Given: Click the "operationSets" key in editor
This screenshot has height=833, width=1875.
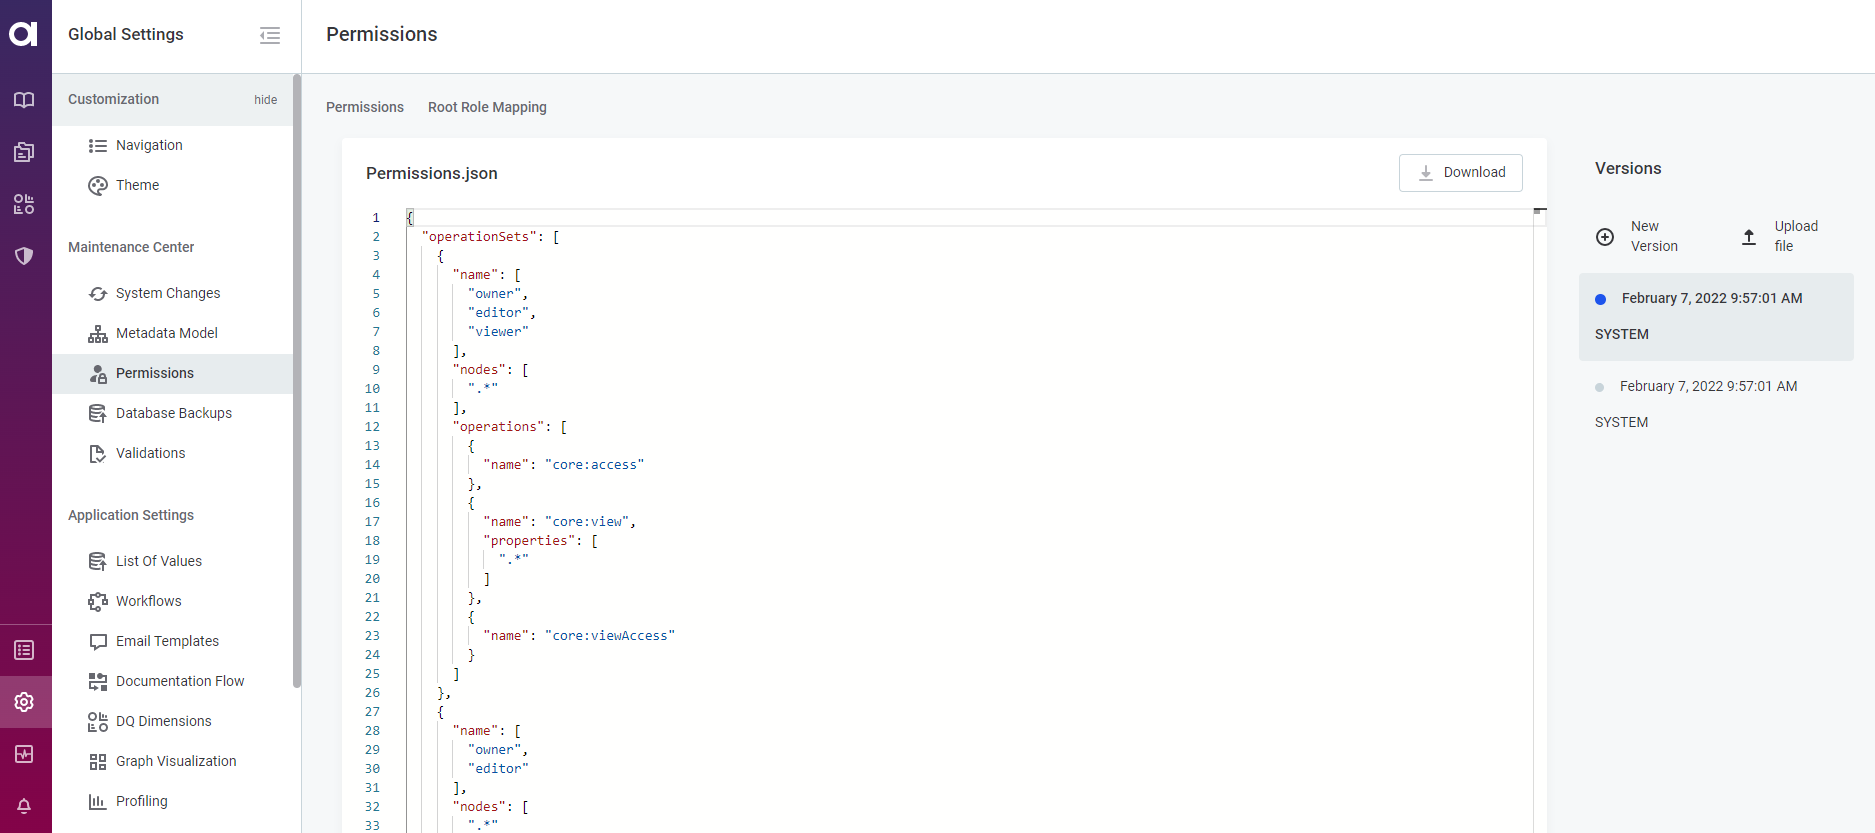Looking at the screenshot, I should point(479,237).
